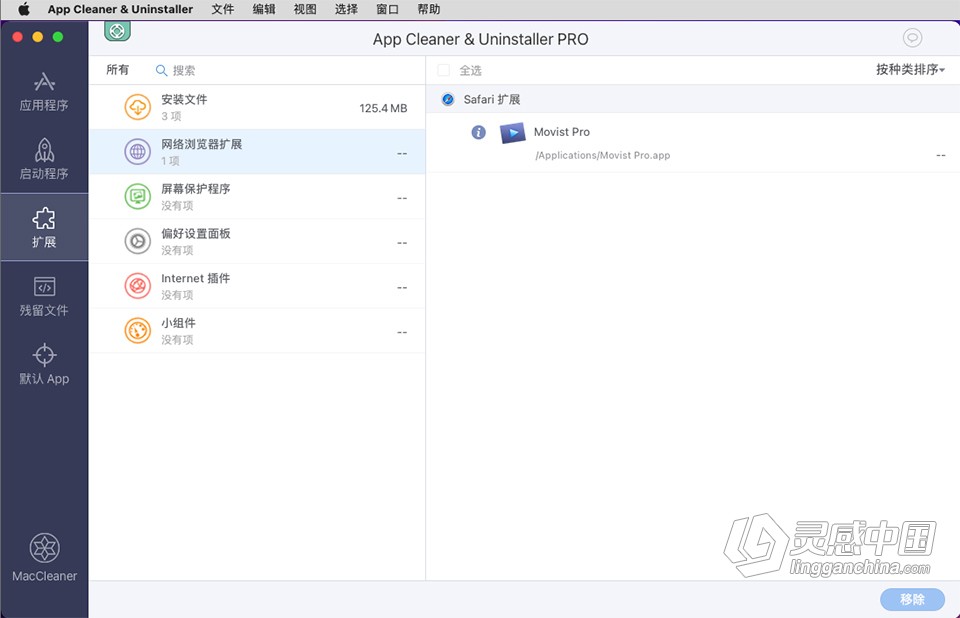
Task: Check 全选 to select all extensions
Action: pos(443,70)
